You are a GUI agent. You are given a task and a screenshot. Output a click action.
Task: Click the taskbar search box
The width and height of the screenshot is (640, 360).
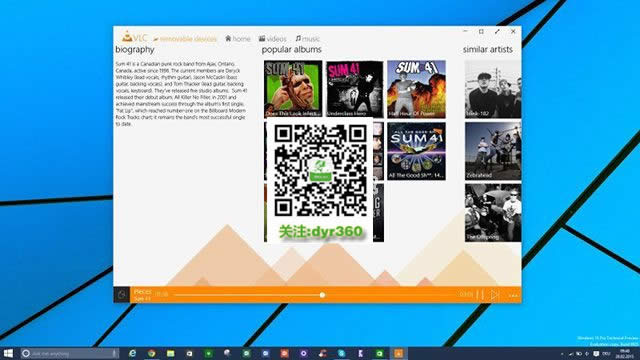point(70,353)
